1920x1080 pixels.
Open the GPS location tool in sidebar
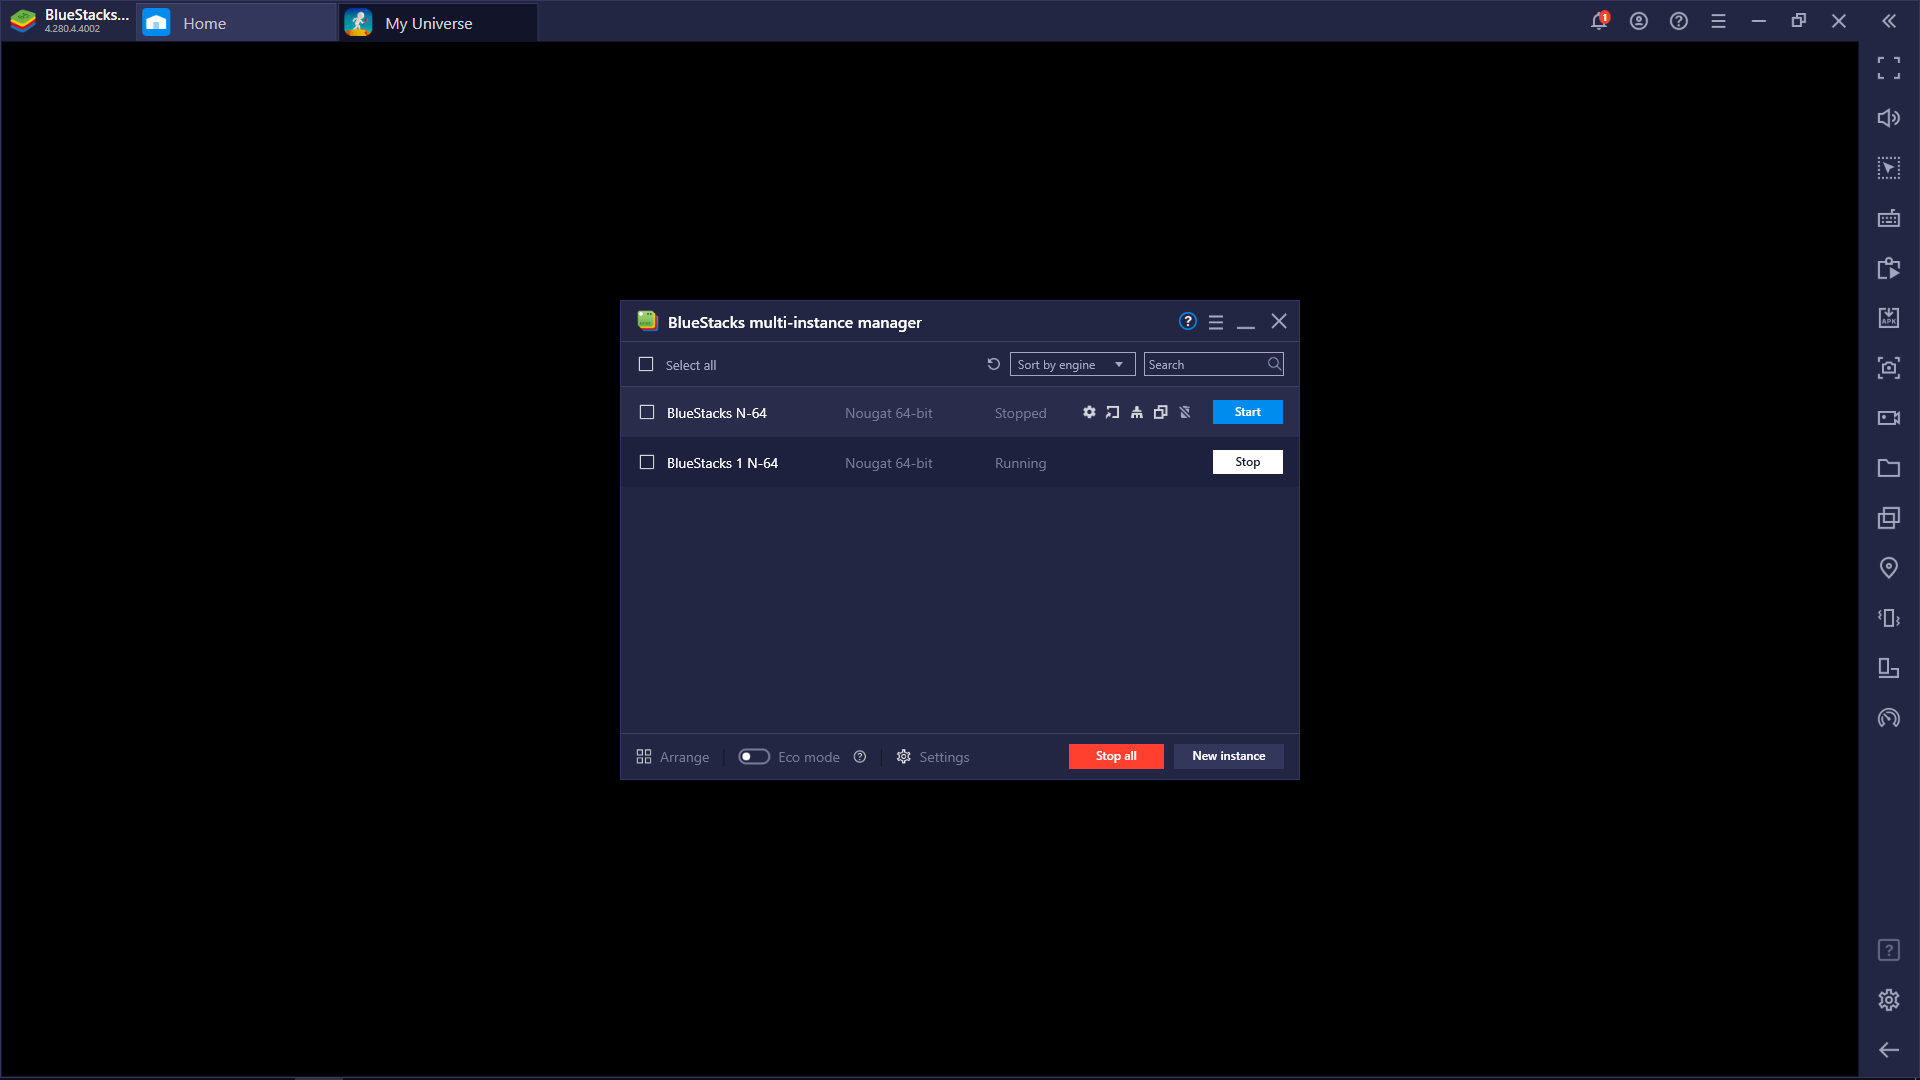point(1890,567)
